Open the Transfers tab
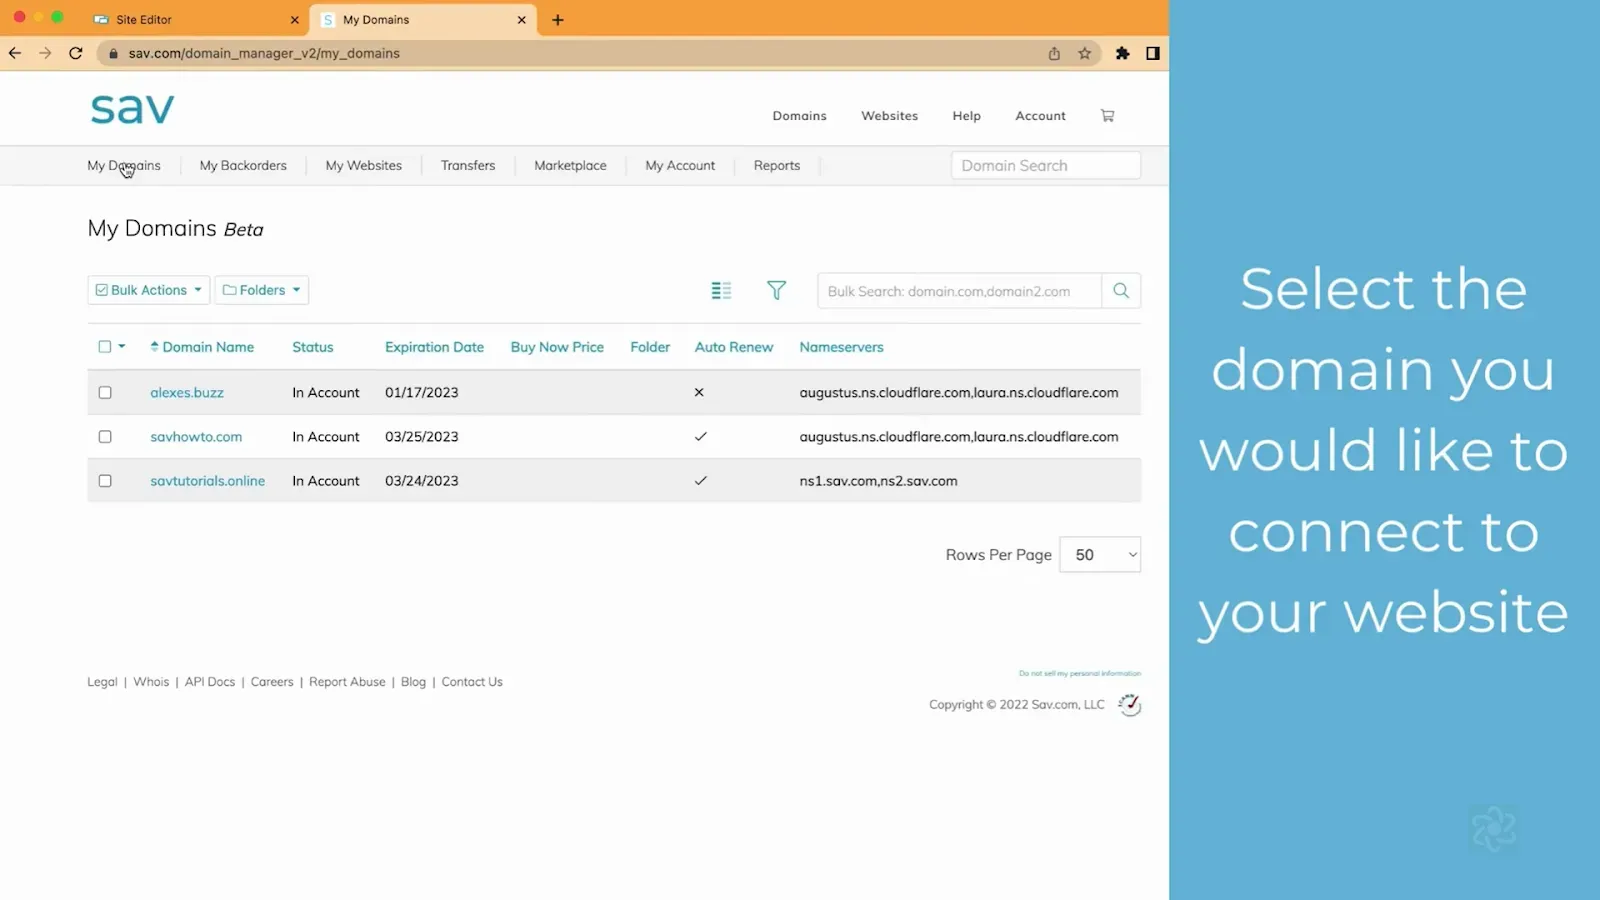 (x=468, y=166)
